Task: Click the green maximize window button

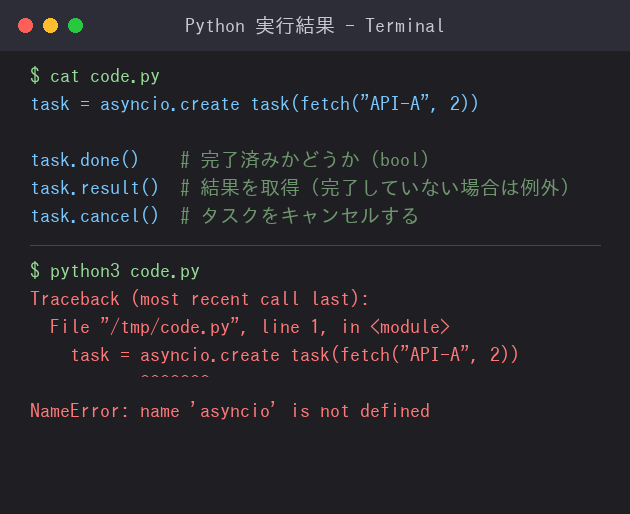Action: [x=76, y=26]
